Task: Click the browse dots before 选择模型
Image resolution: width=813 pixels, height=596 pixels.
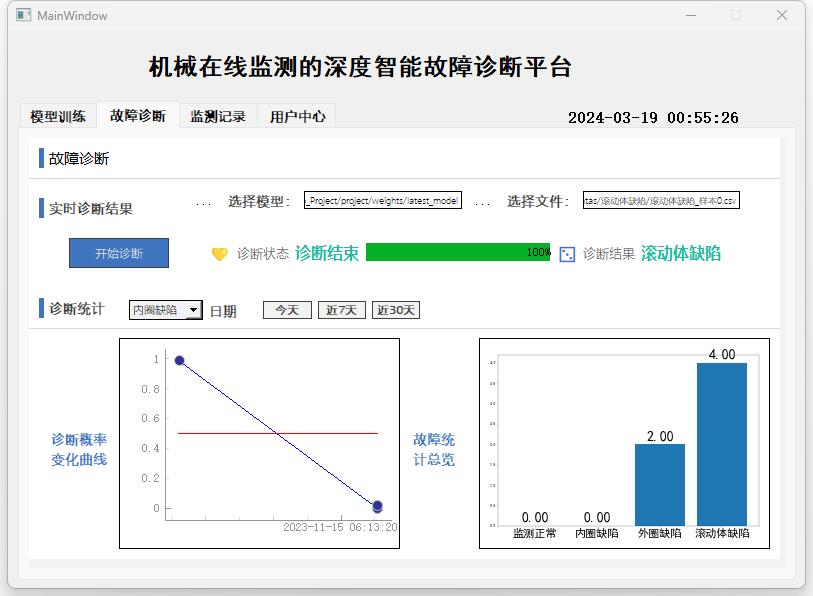Action: (203, 202)
